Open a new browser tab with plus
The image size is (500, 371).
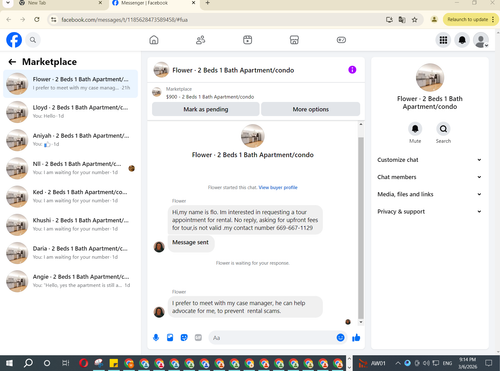[207, 3]
